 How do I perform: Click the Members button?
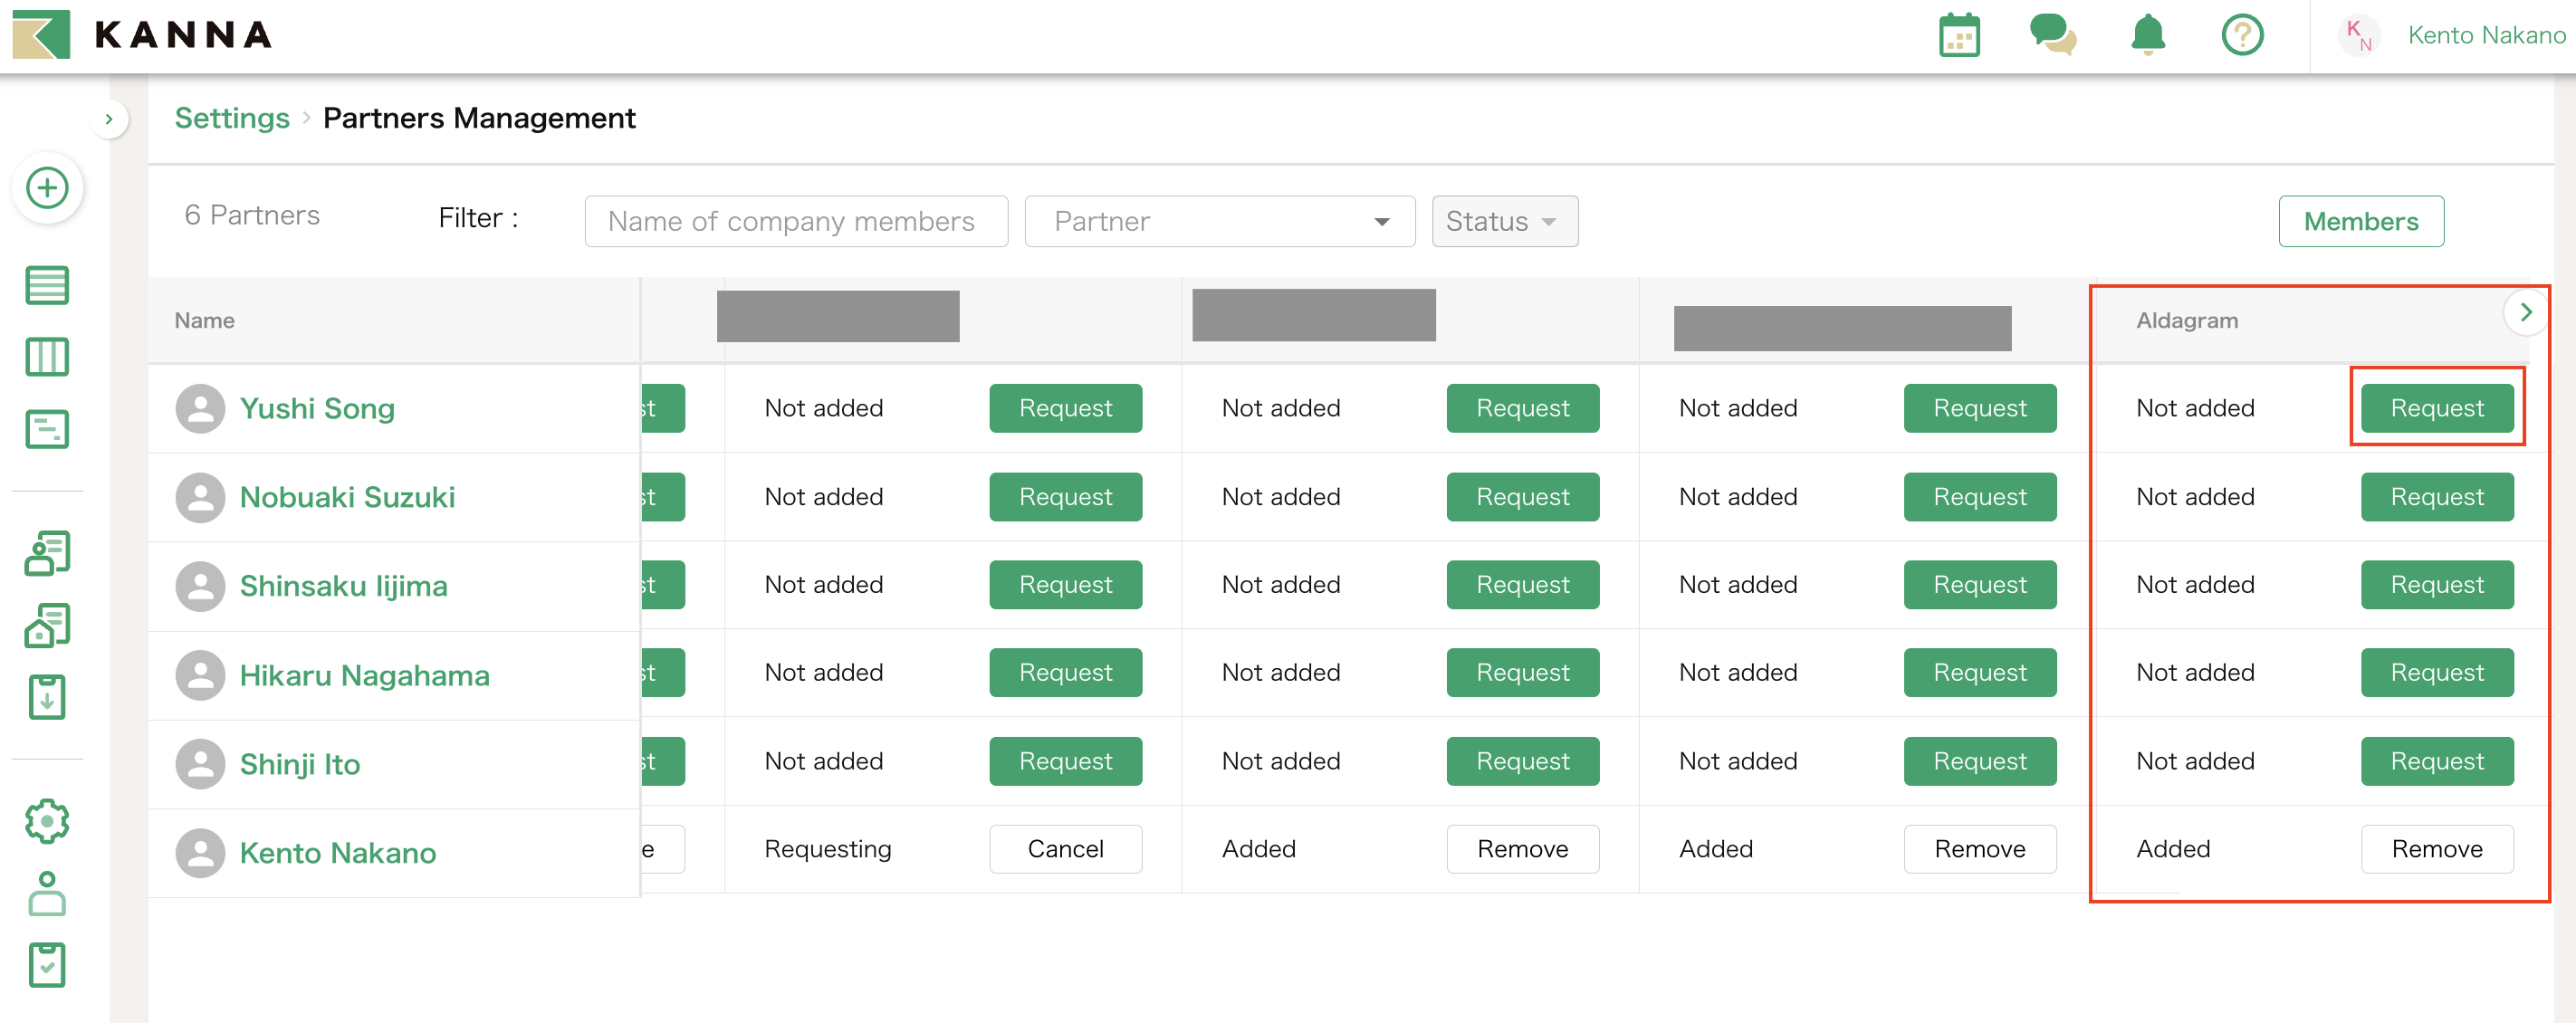coord(2361,221)
